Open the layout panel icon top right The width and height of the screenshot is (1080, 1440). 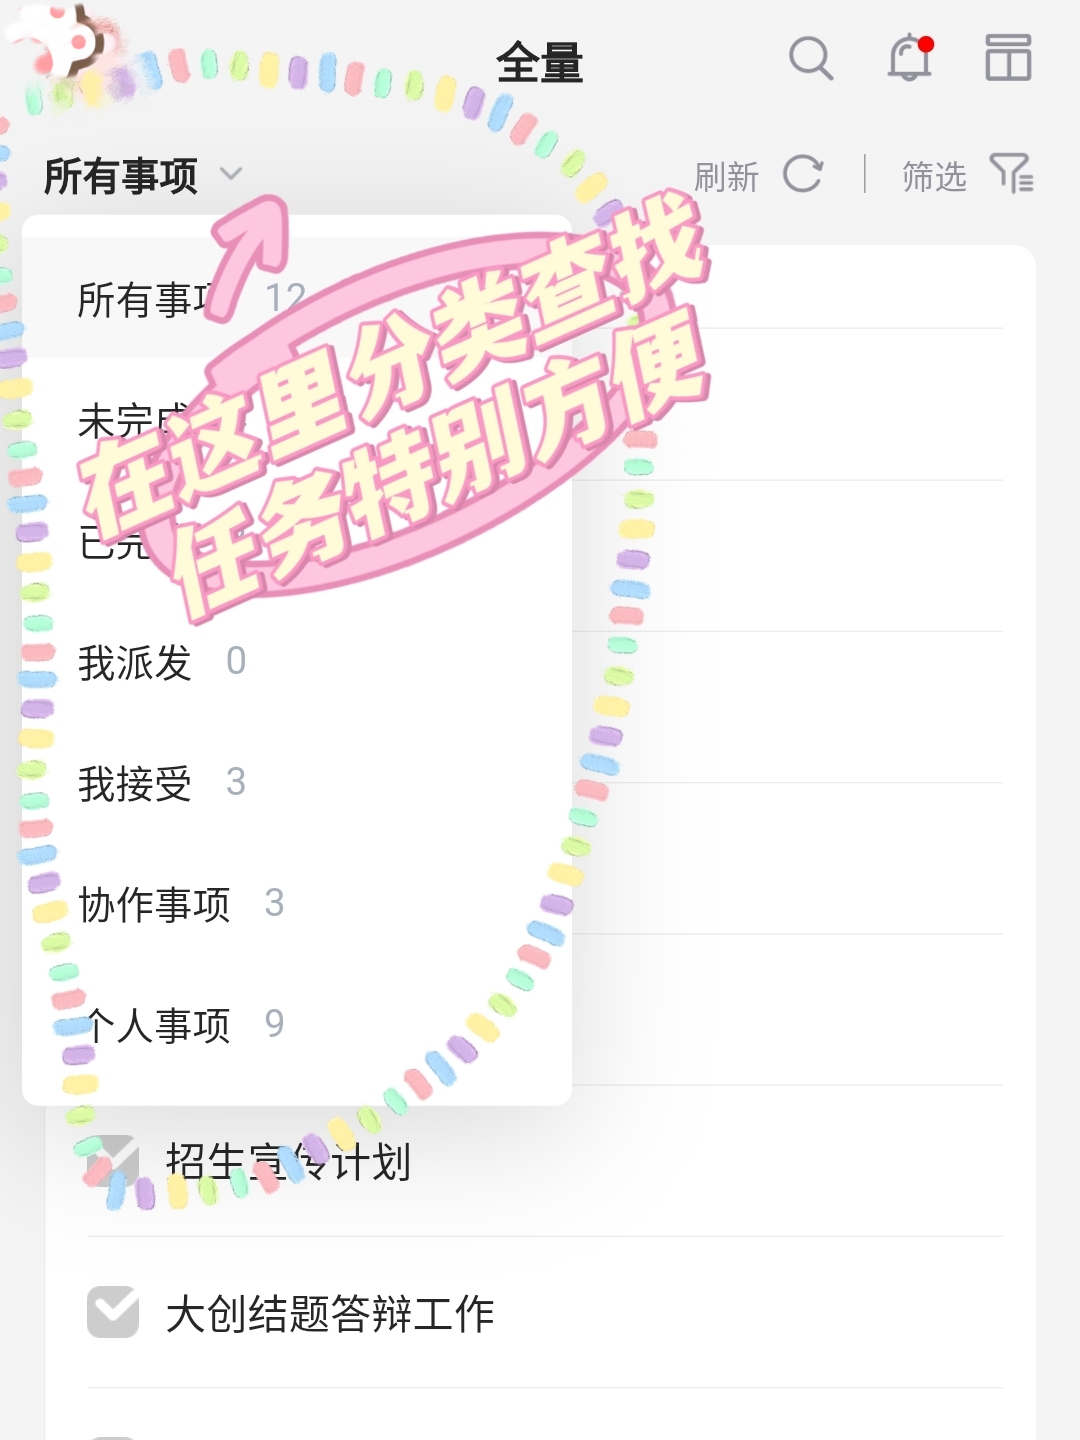click(x=1008, y=57)
